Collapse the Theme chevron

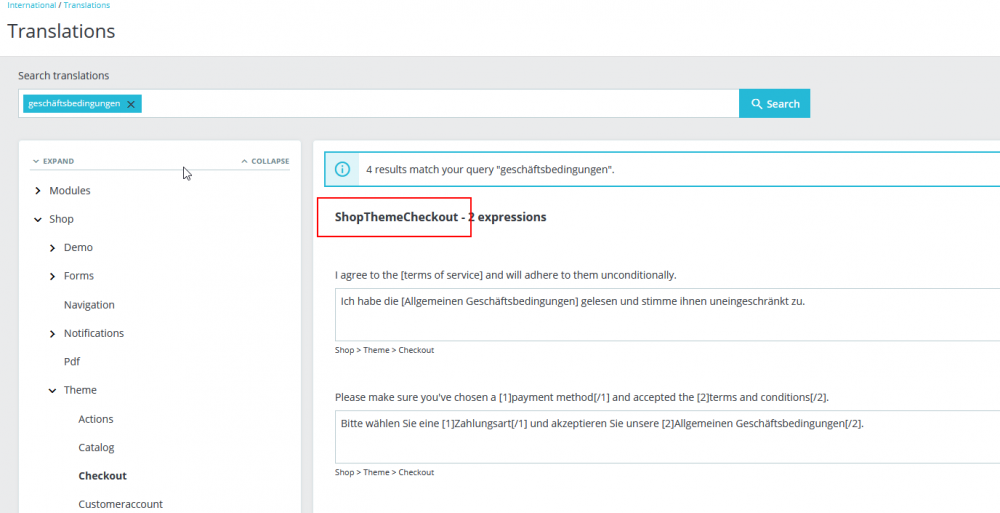tap(52, 390)
